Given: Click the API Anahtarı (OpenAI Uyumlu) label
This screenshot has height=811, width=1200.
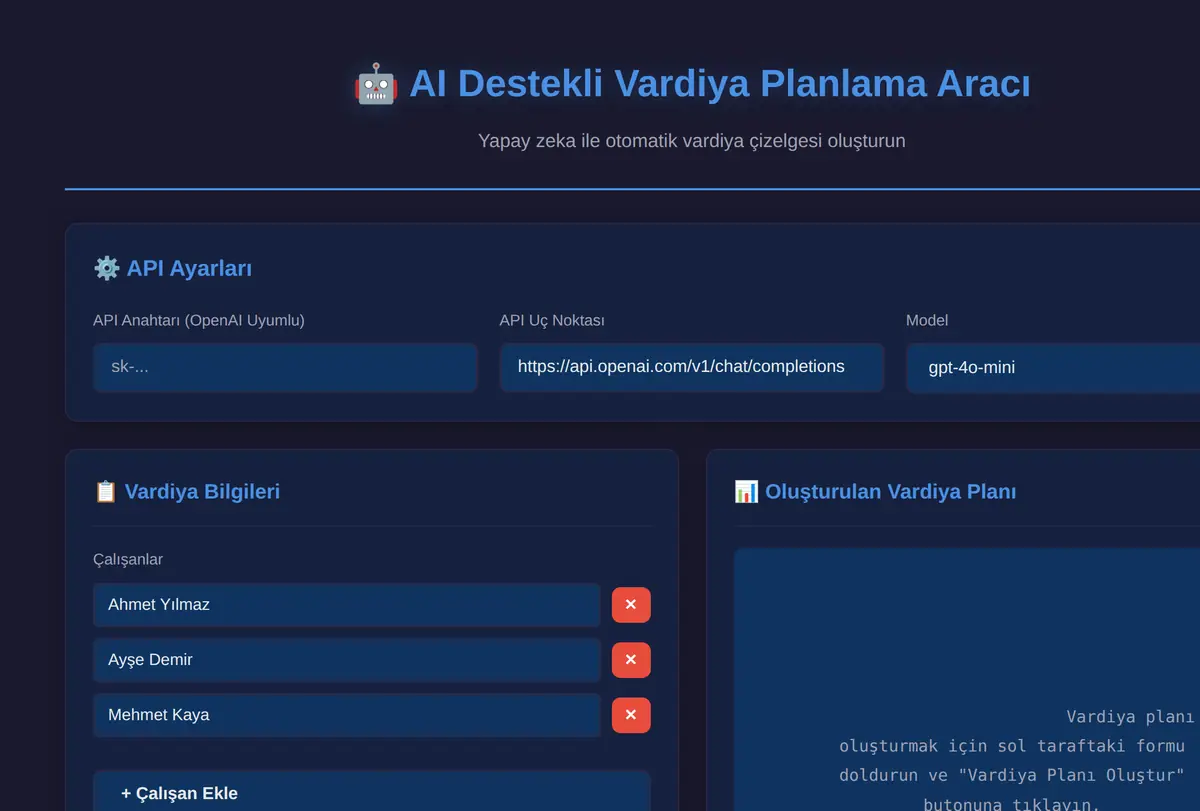Looking at the screenshot, I should (x=199, y=320).
